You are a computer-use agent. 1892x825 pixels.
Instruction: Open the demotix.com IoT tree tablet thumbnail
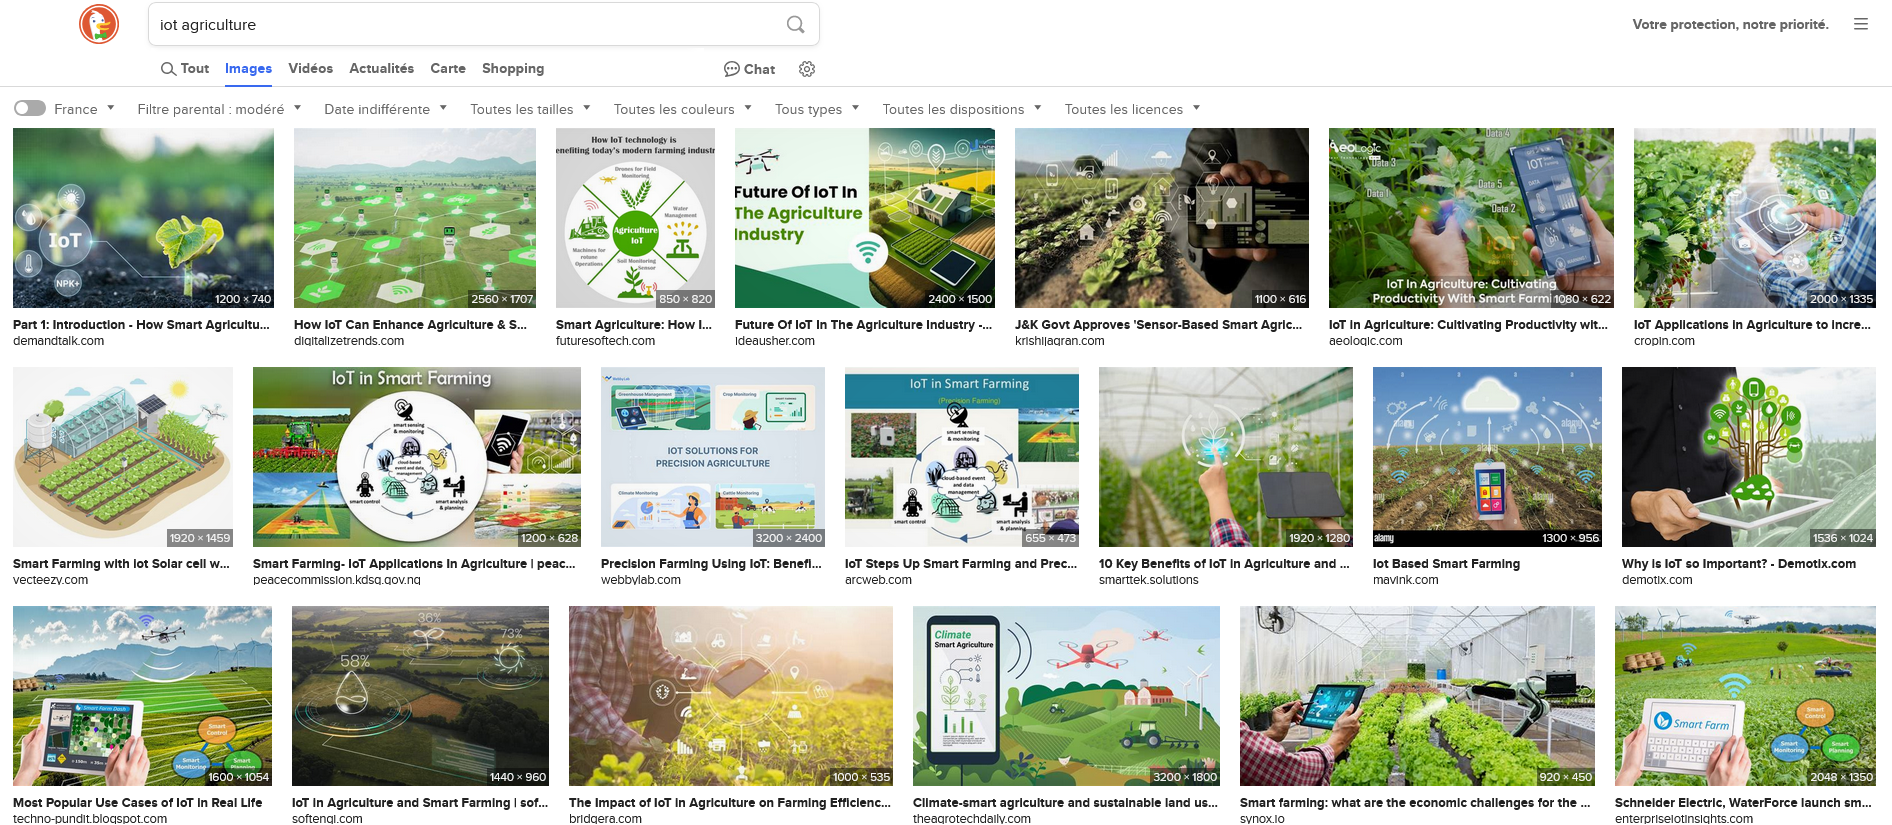[1749, 457]
